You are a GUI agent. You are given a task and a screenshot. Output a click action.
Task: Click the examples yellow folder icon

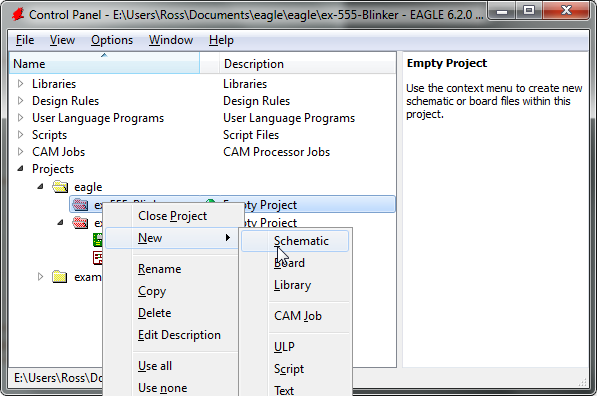[x=59, y=276]
